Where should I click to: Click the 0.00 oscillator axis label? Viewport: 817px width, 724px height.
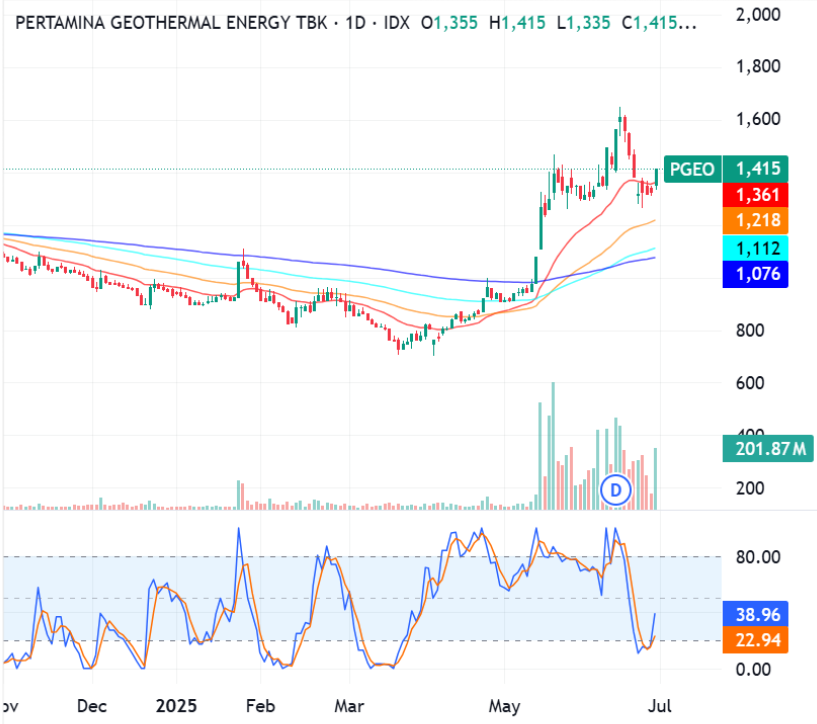(753, 669)
